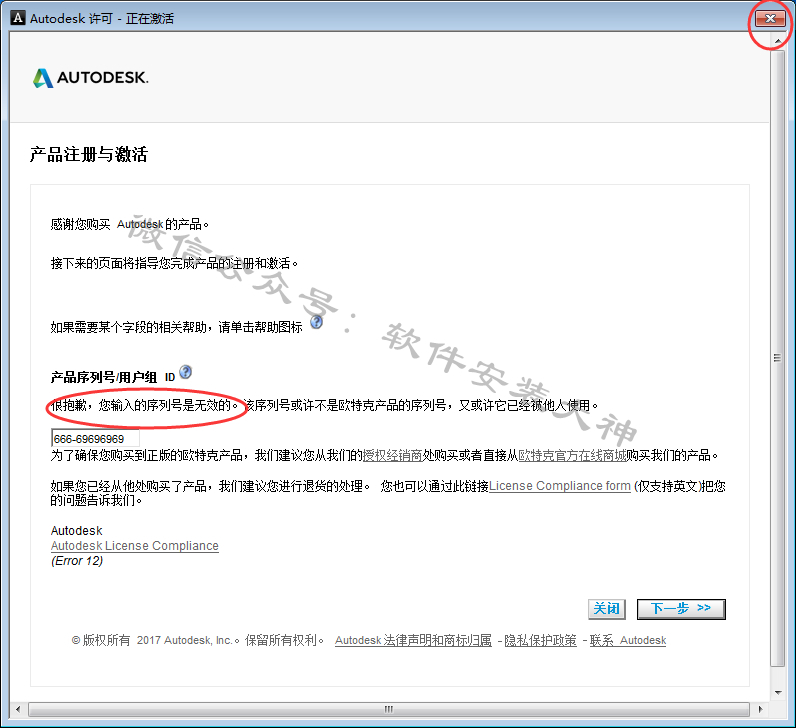This screenshot has height=728, width=796.
Task: Click the 关闭 button
Action: 607,609
